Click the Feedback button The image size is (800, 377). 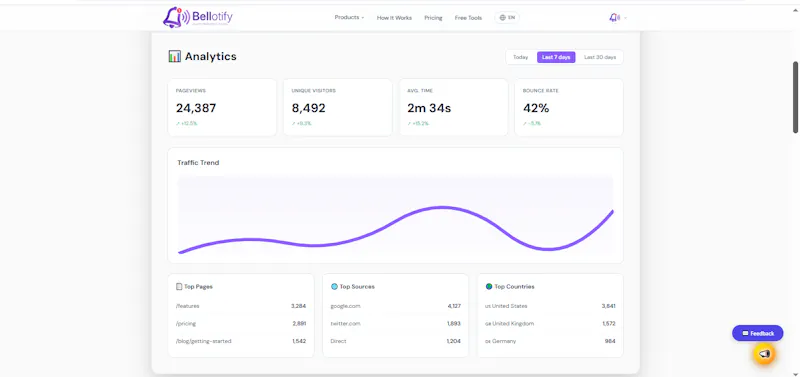[757, 333]
